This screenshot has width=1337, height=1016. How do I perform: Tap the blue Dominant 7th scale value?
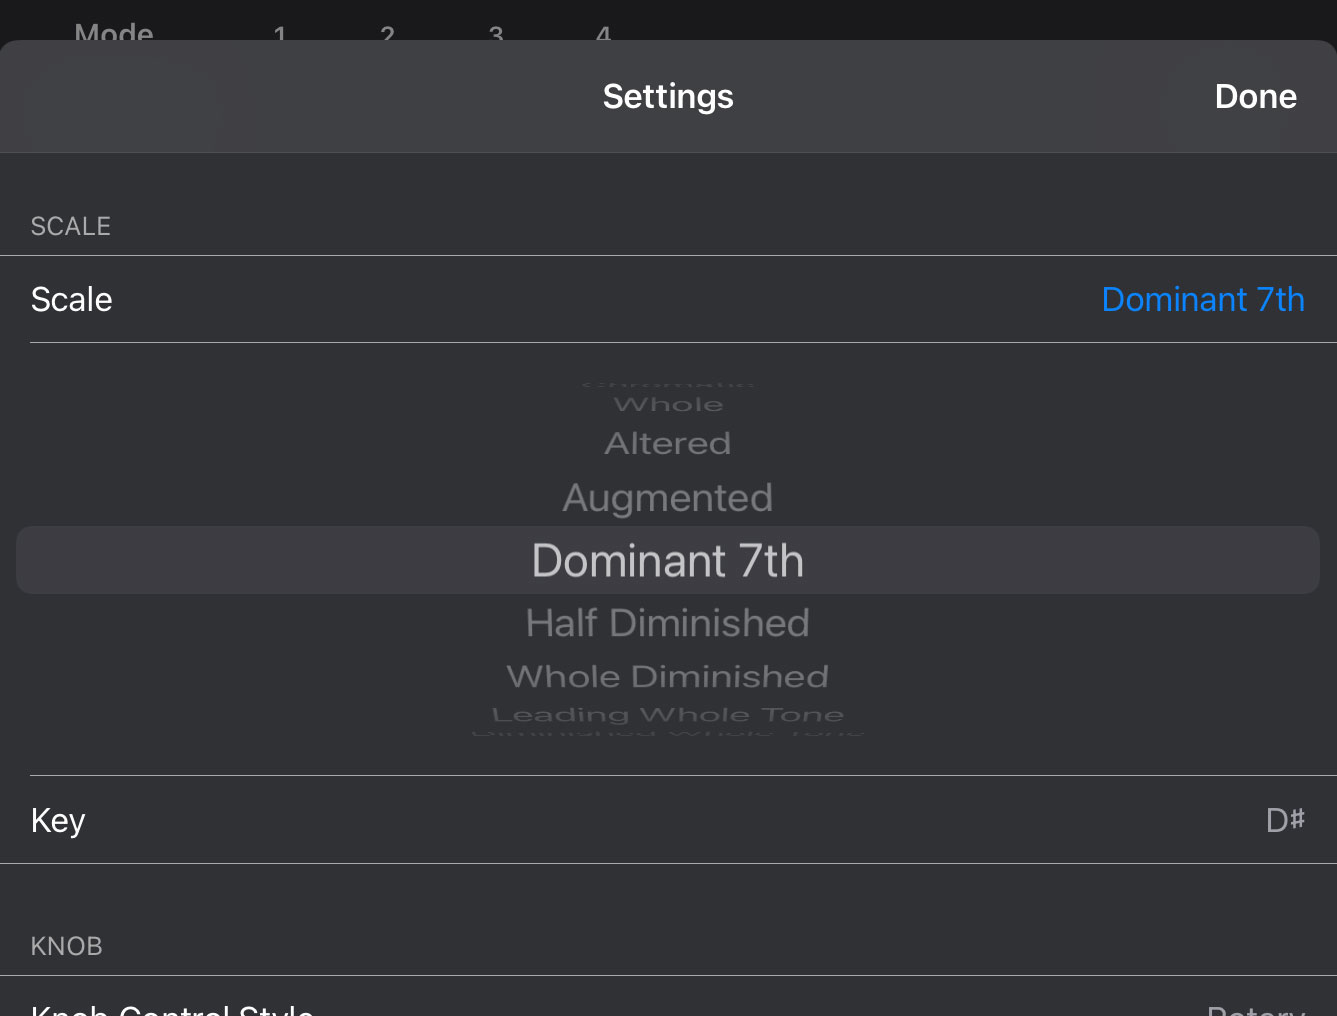tap(1202, 299)
